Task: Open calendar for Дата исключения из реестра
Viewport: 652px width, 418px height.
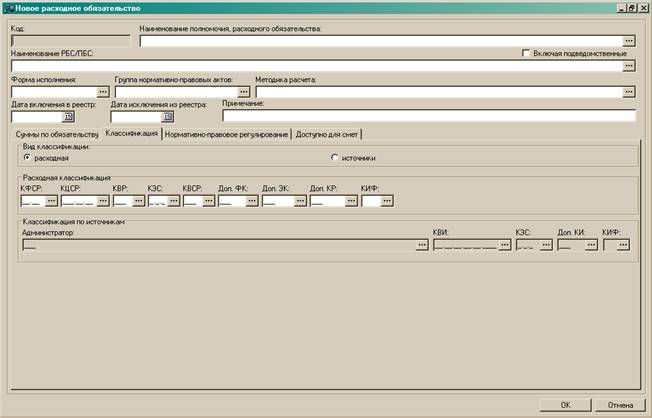Action: pyautogui.click(x=168, y=117)
